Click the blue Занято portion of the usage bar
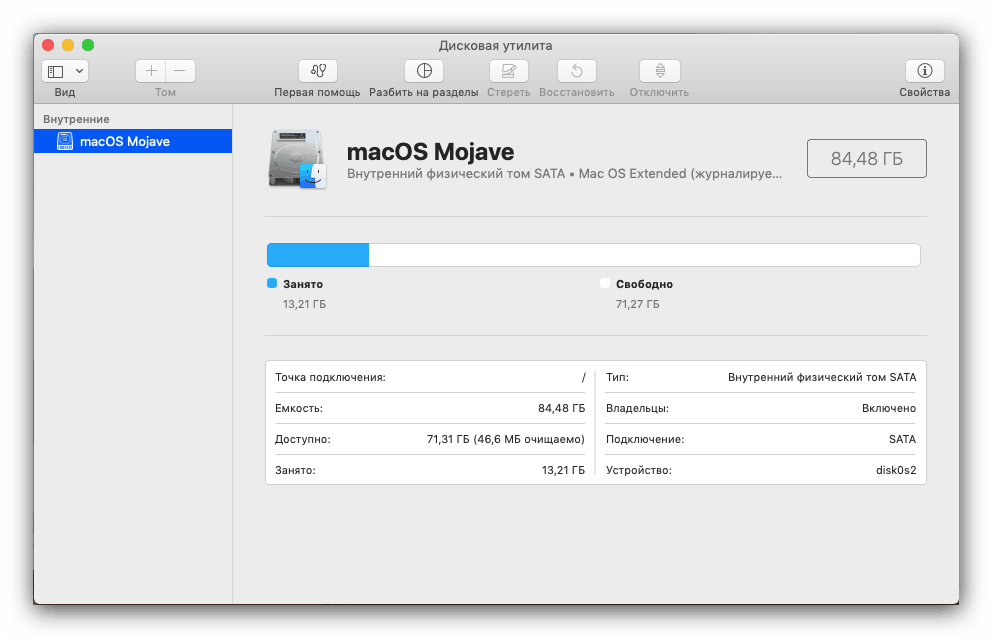This screenshot has width=992, height=638. click(316, 254)
